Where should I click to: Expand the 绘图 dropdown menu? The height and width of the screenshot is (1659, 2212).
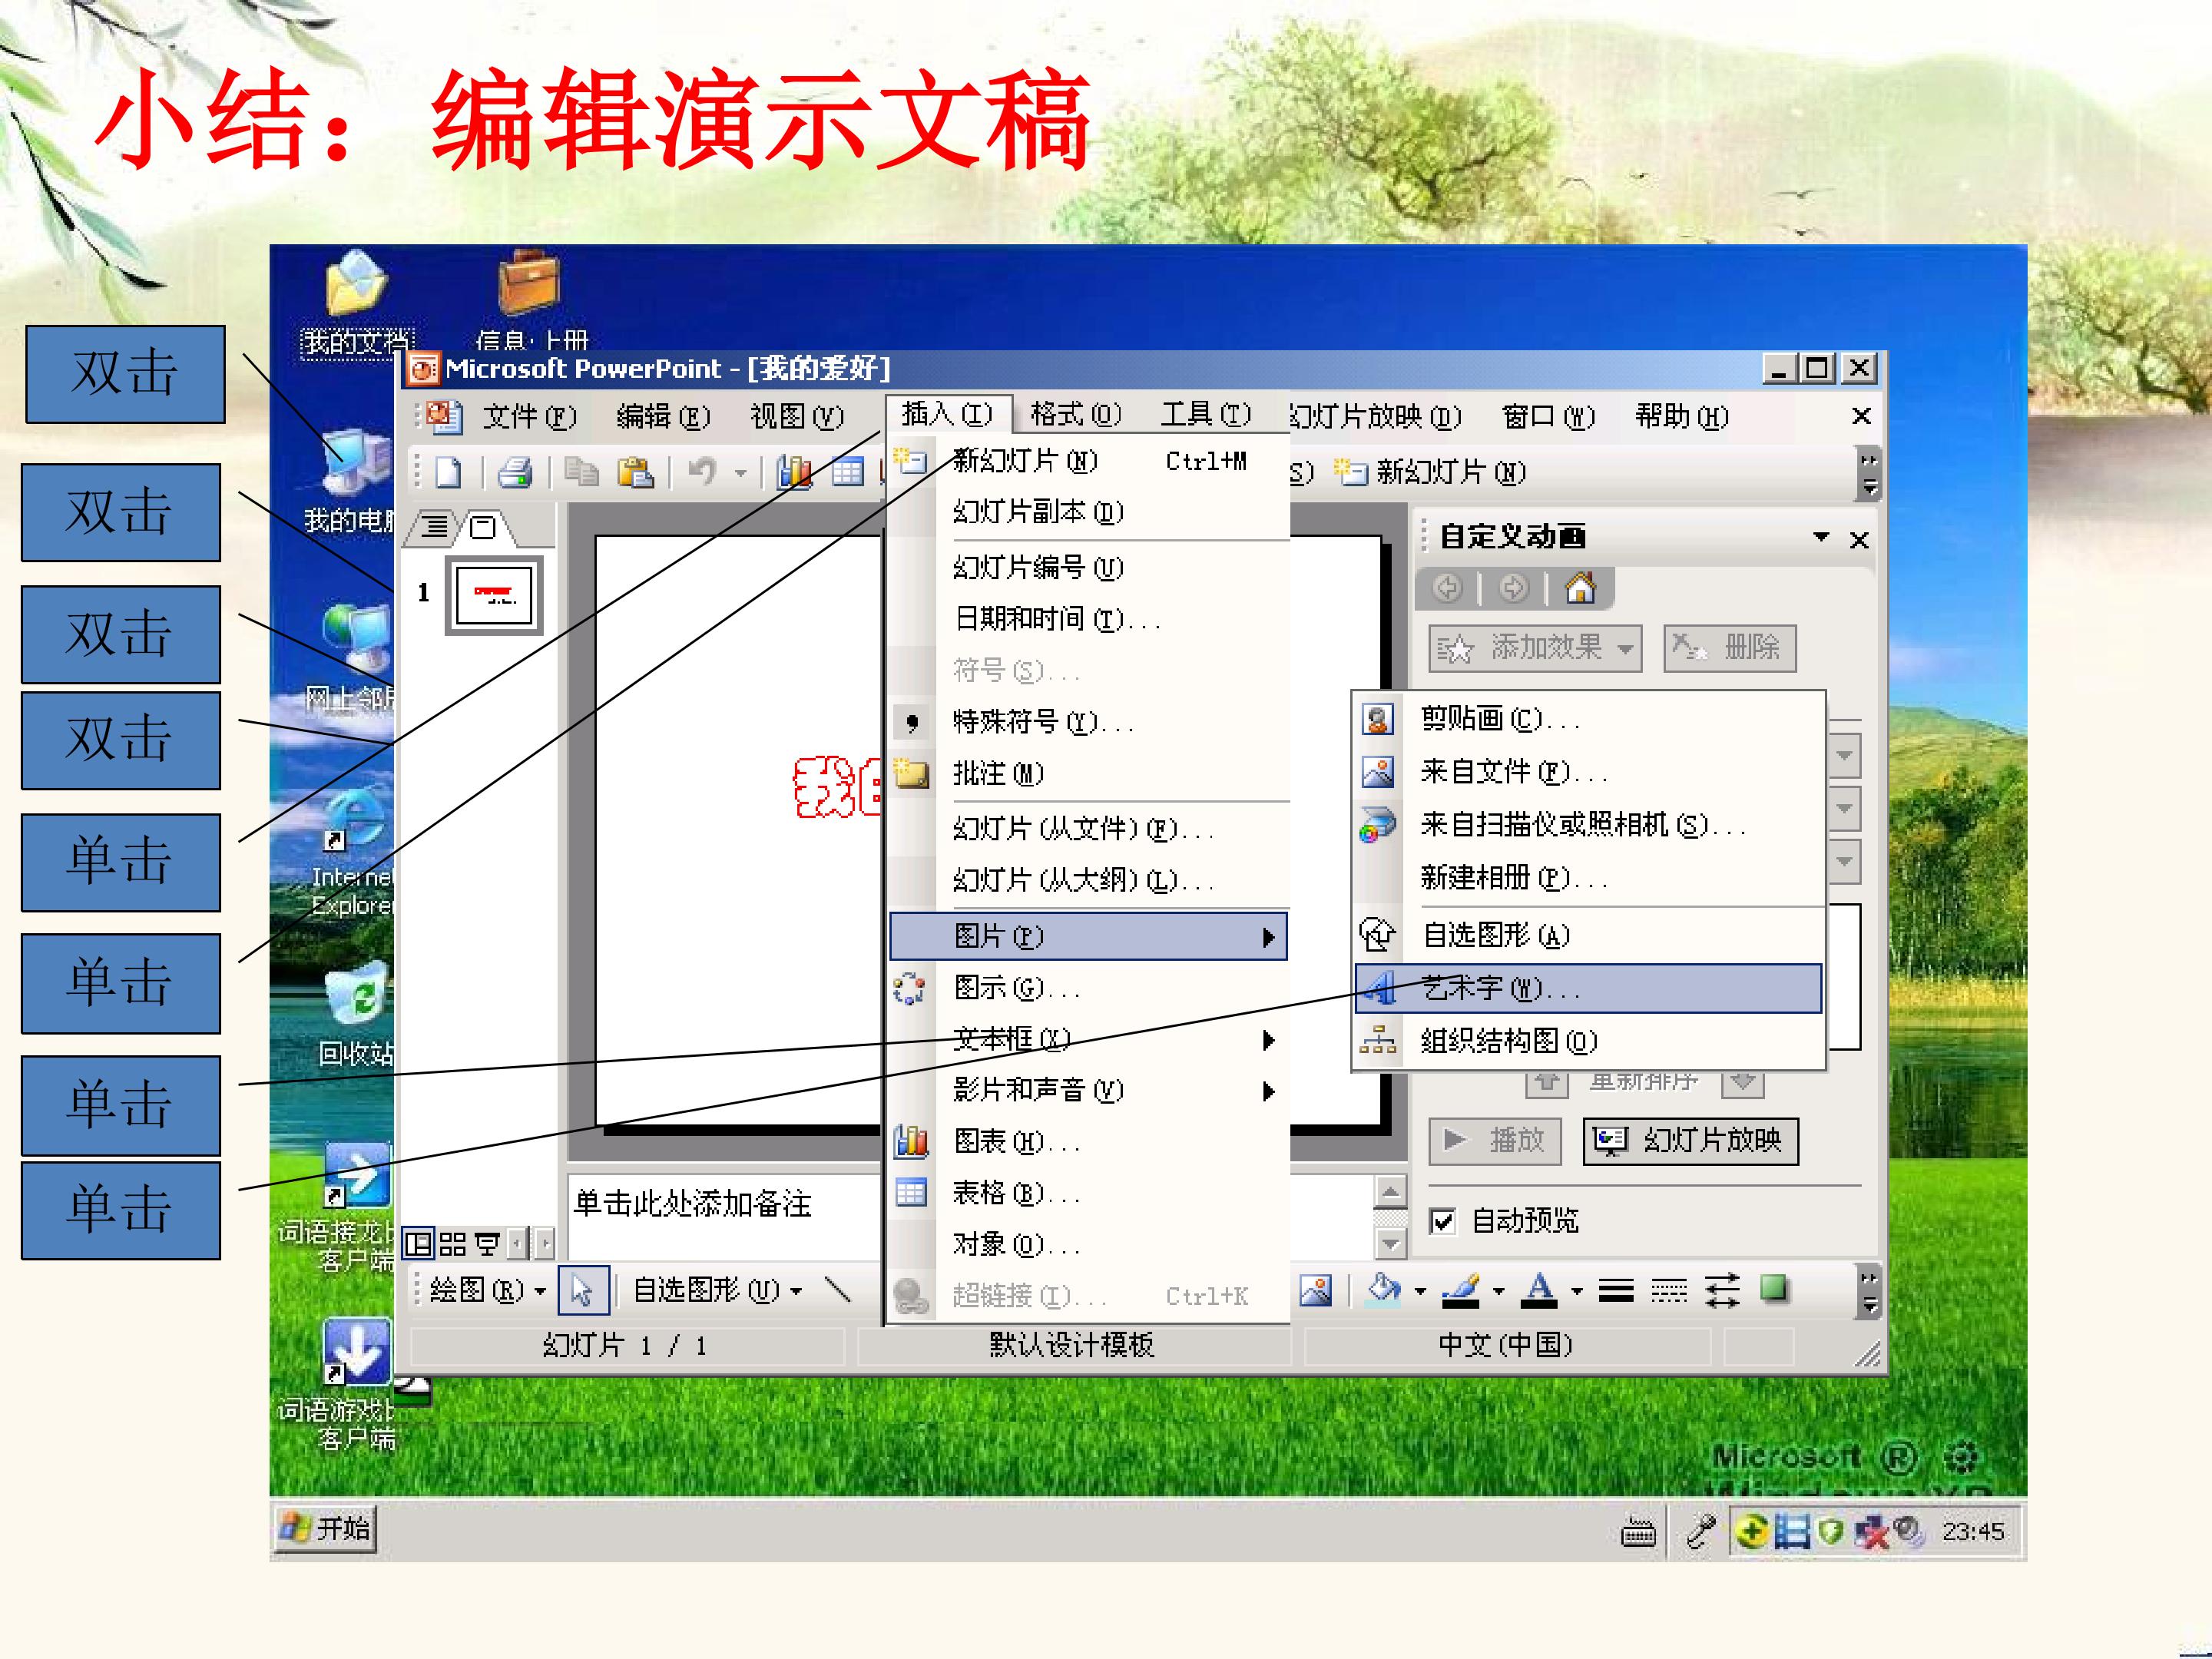pos(486,1290)
